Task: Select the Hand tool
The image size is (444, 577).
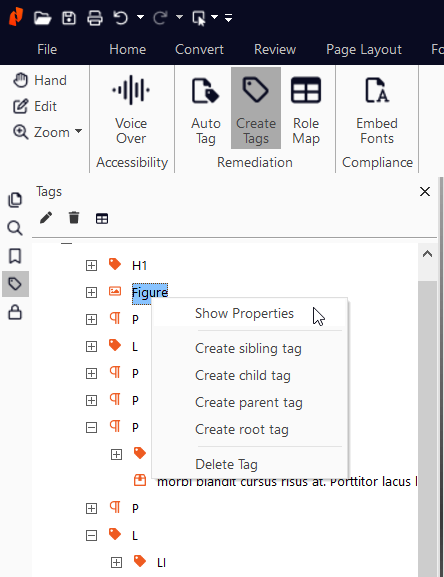Action: tap(40, 80)
